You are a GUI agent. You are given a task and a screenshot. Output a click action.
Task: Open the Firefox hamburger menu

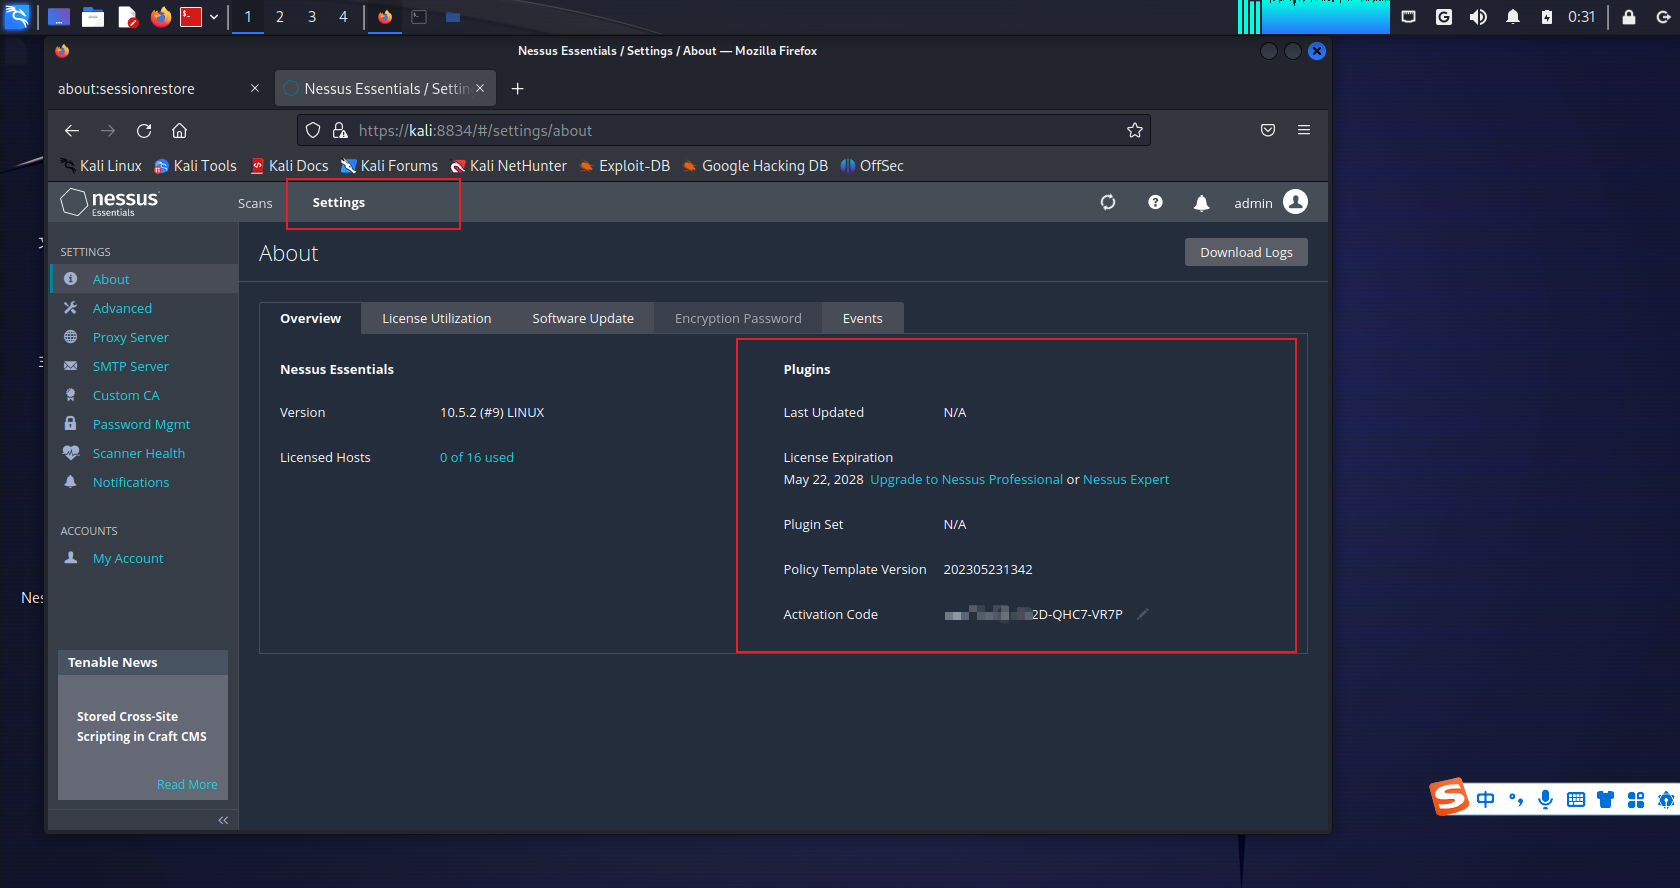click(1304, 130)
